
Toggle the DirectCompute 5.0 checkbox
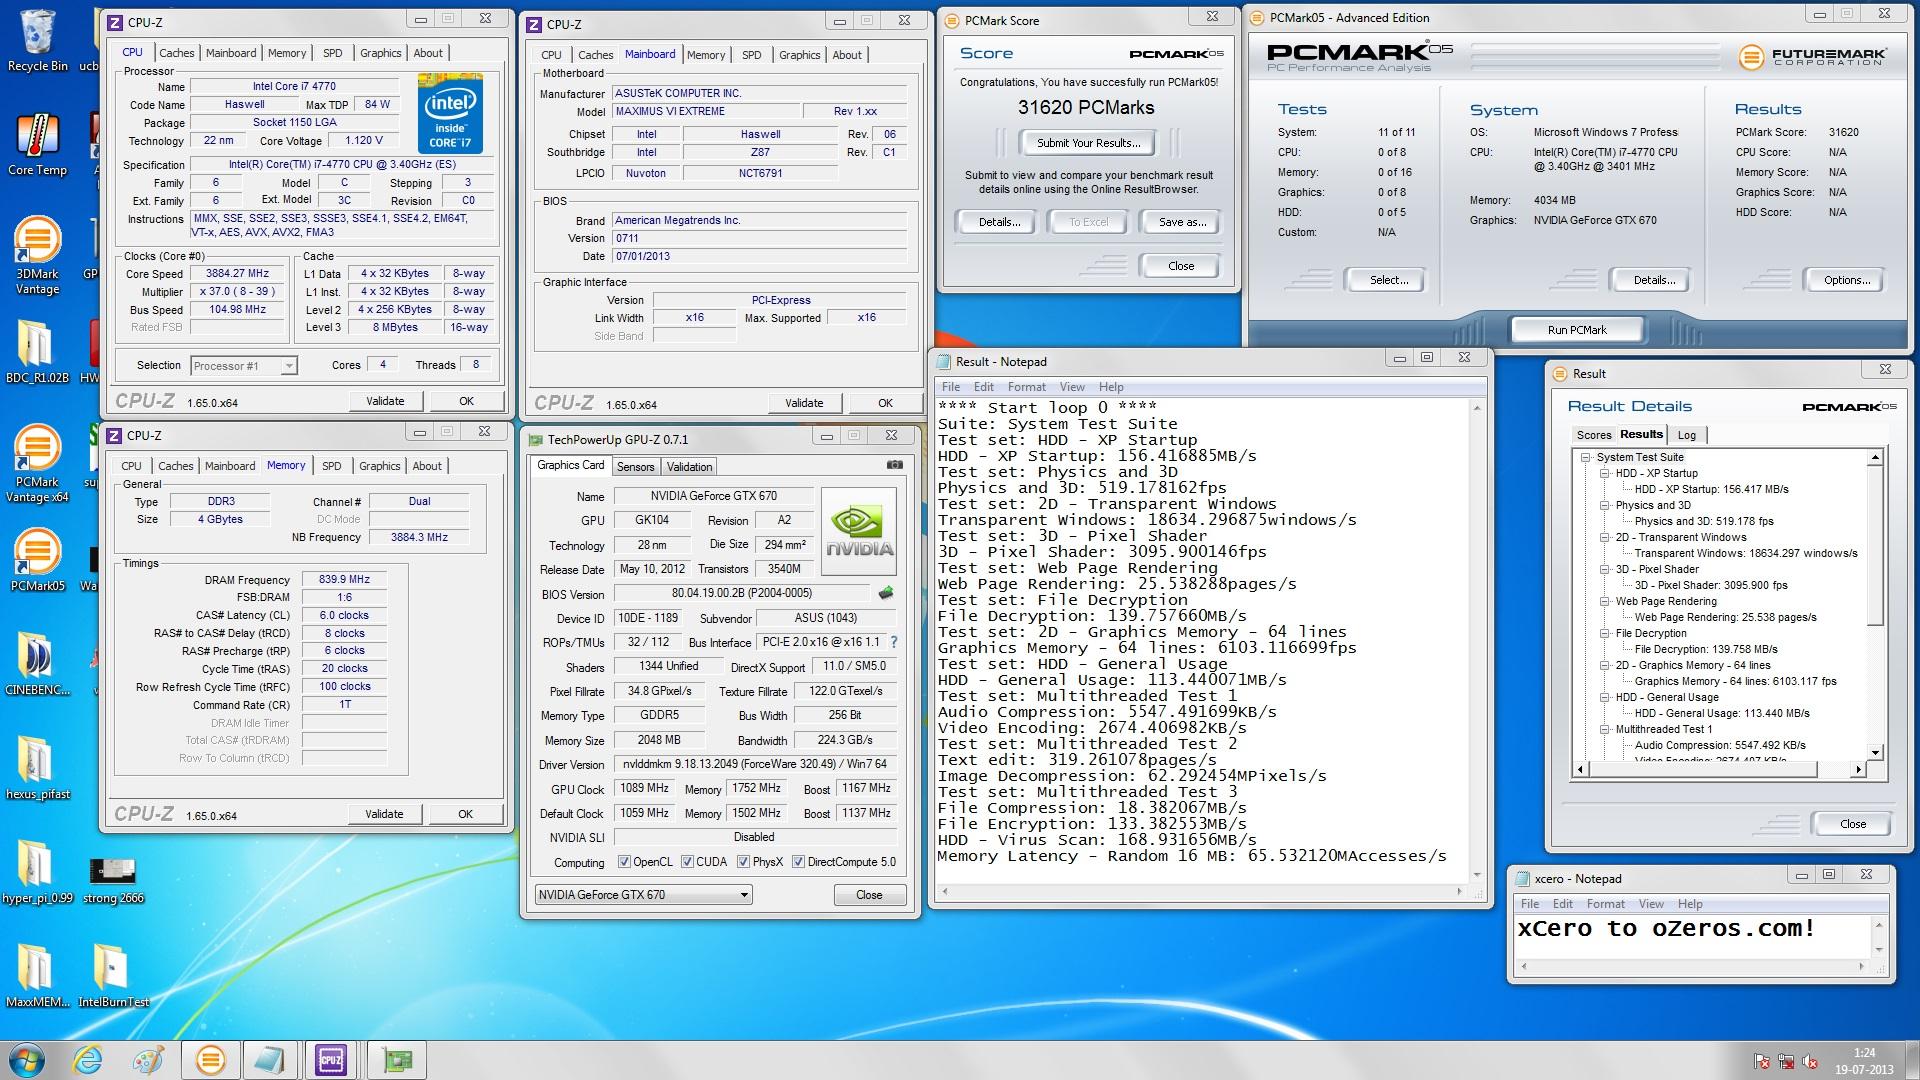[798, 862]
